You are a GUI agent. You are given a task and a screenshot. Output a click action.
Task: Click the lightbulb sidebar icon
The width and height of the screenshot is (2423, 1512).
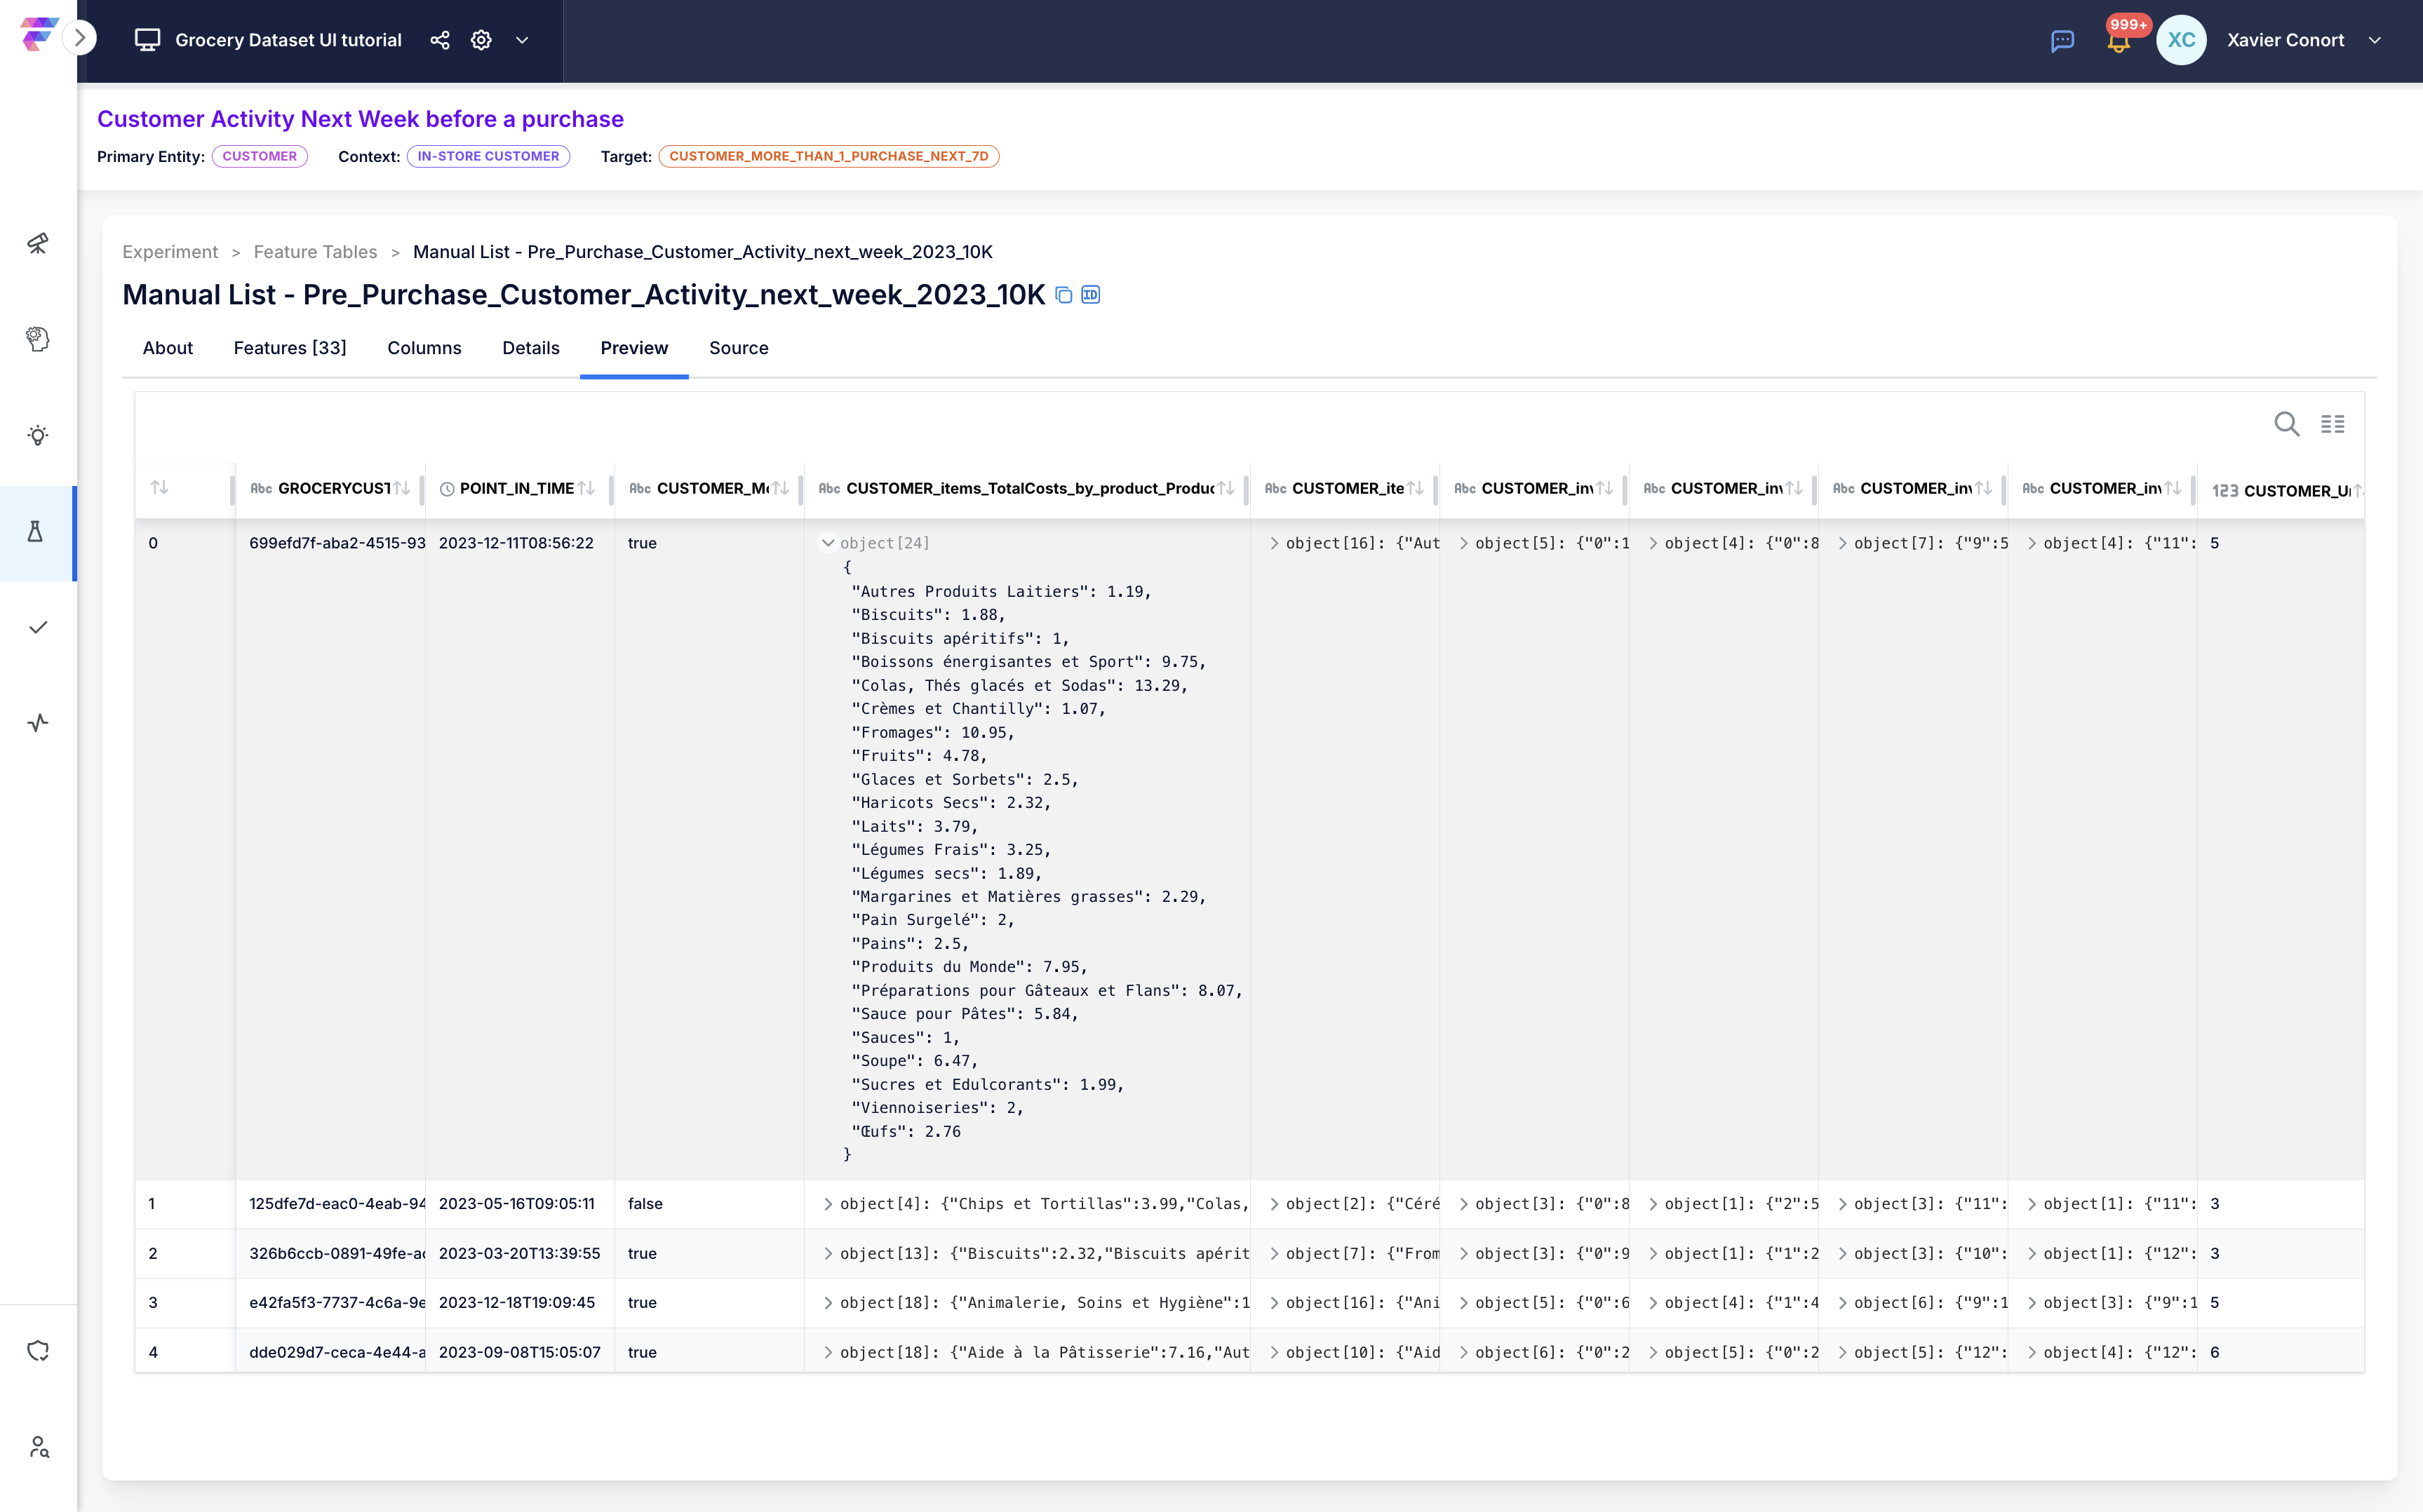coord(38,435)
